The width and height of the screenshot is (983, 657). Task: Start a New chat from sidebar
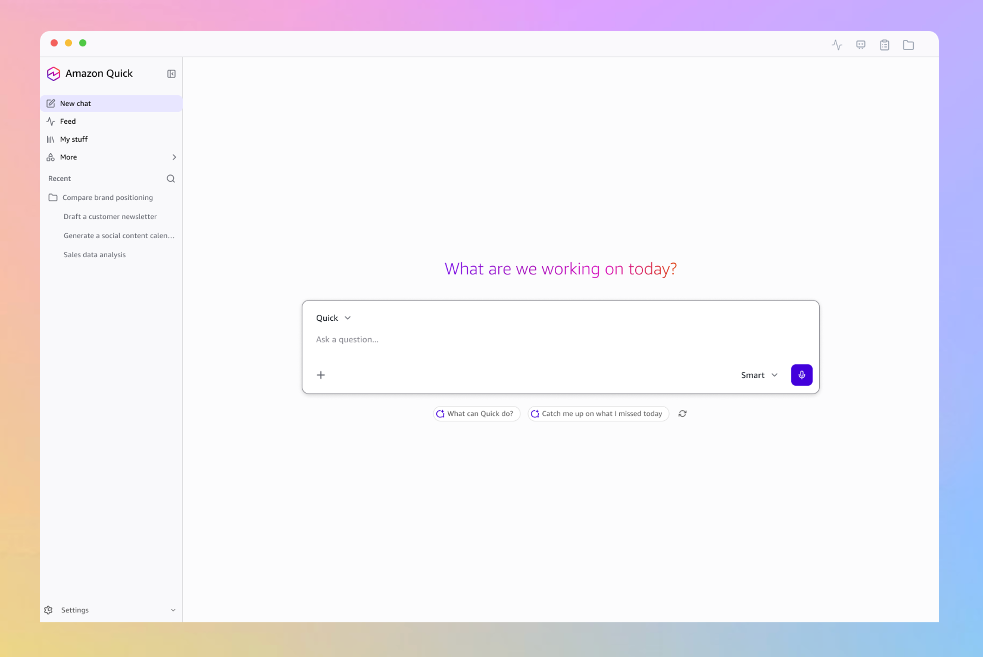112,103
